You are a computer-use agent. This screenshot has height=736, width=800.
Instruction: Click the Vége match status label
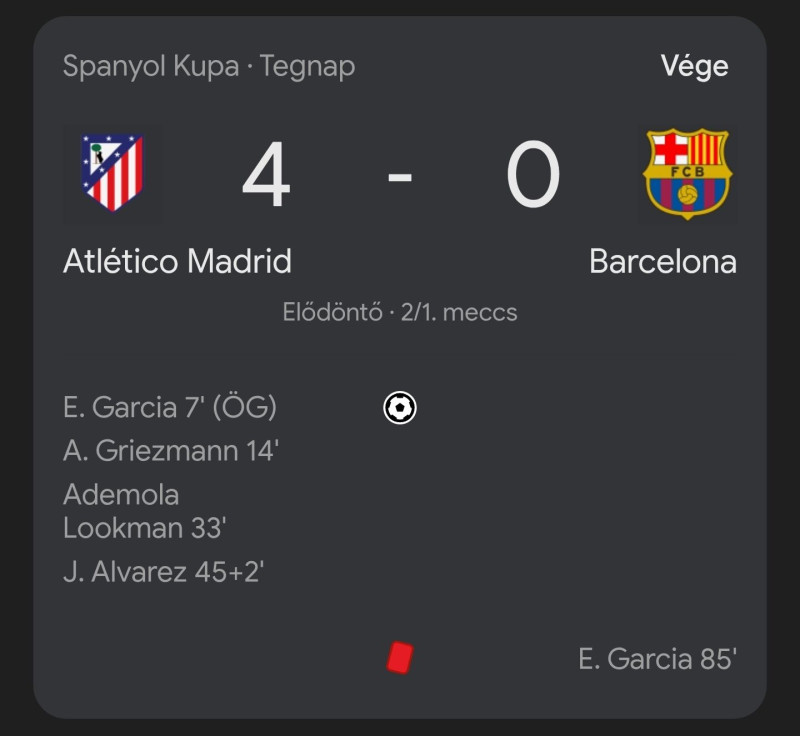[x=694, y=67]
